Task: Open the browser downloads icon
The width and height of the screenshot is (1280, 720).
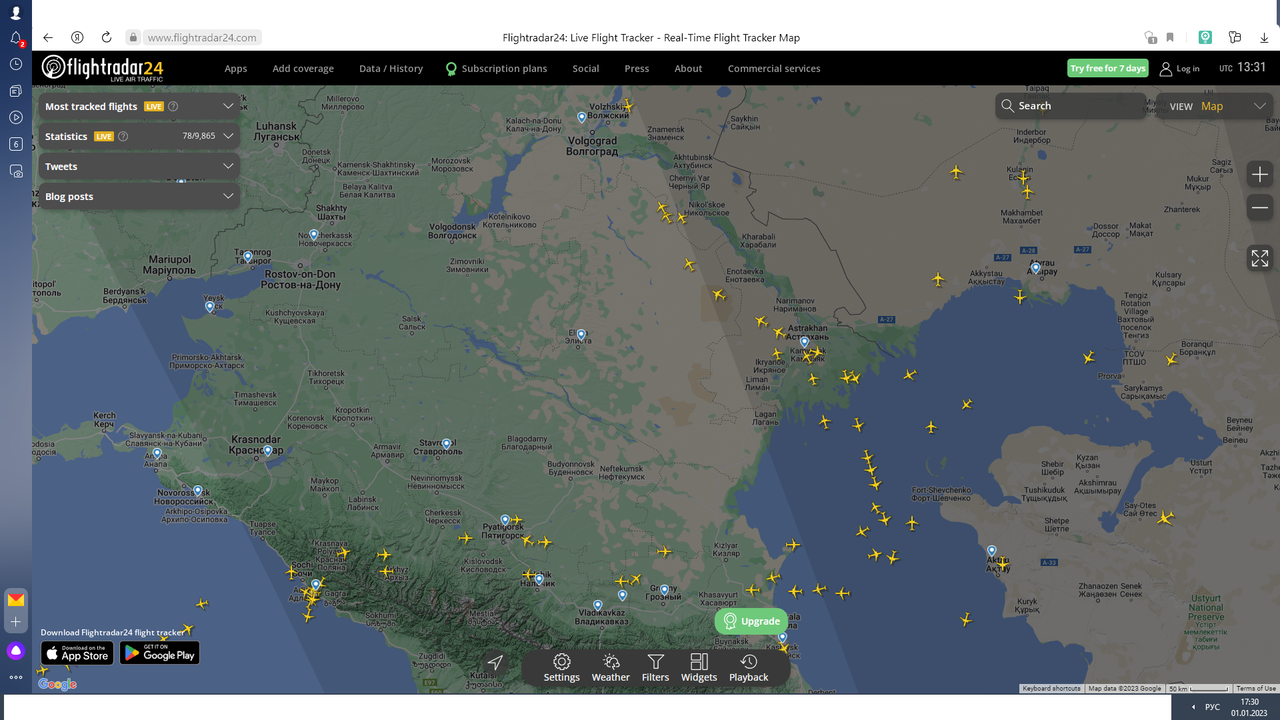Action: 1264,38
